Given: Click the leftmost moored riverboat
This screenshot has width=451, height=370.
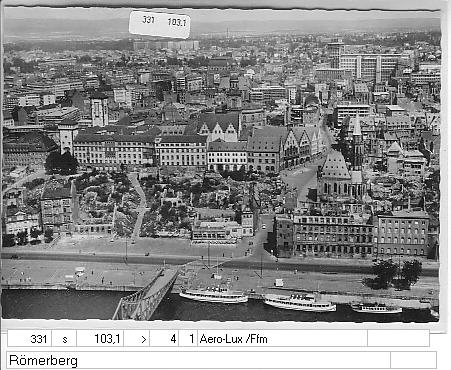Looking at the screenshot, I should click(214, 295).
